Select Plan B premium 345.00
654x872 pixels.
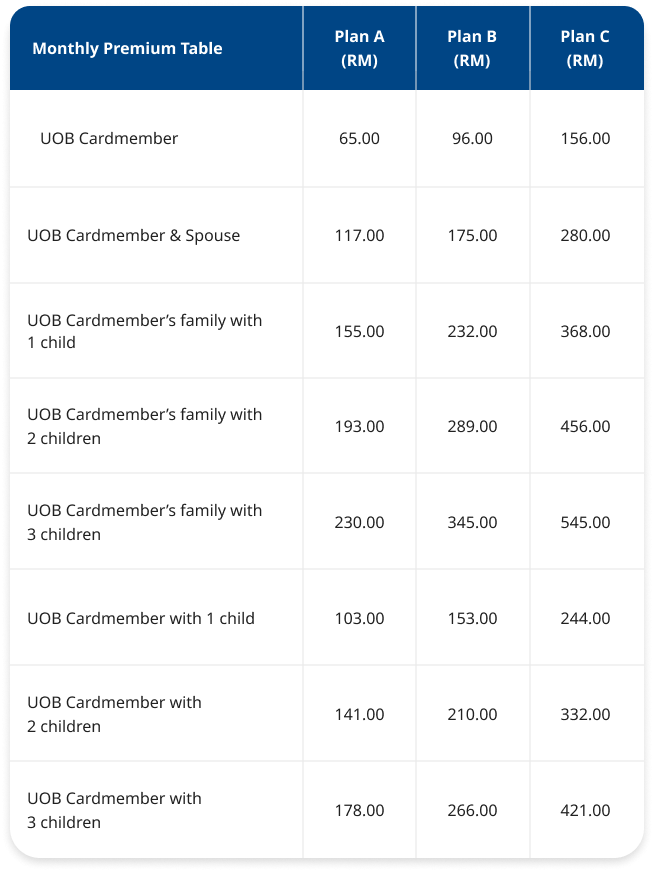(472, 523)
